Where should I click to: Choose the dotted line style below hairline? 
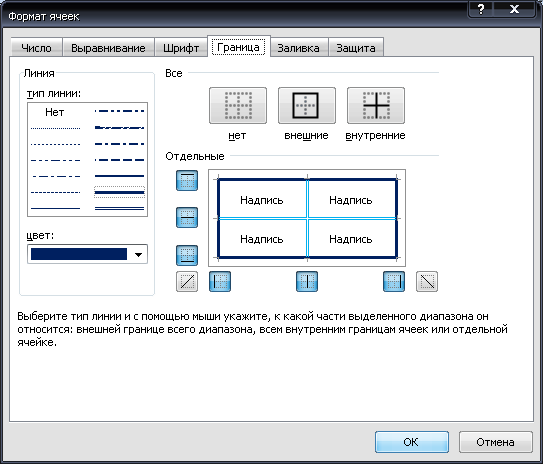[x=55, y=144]
